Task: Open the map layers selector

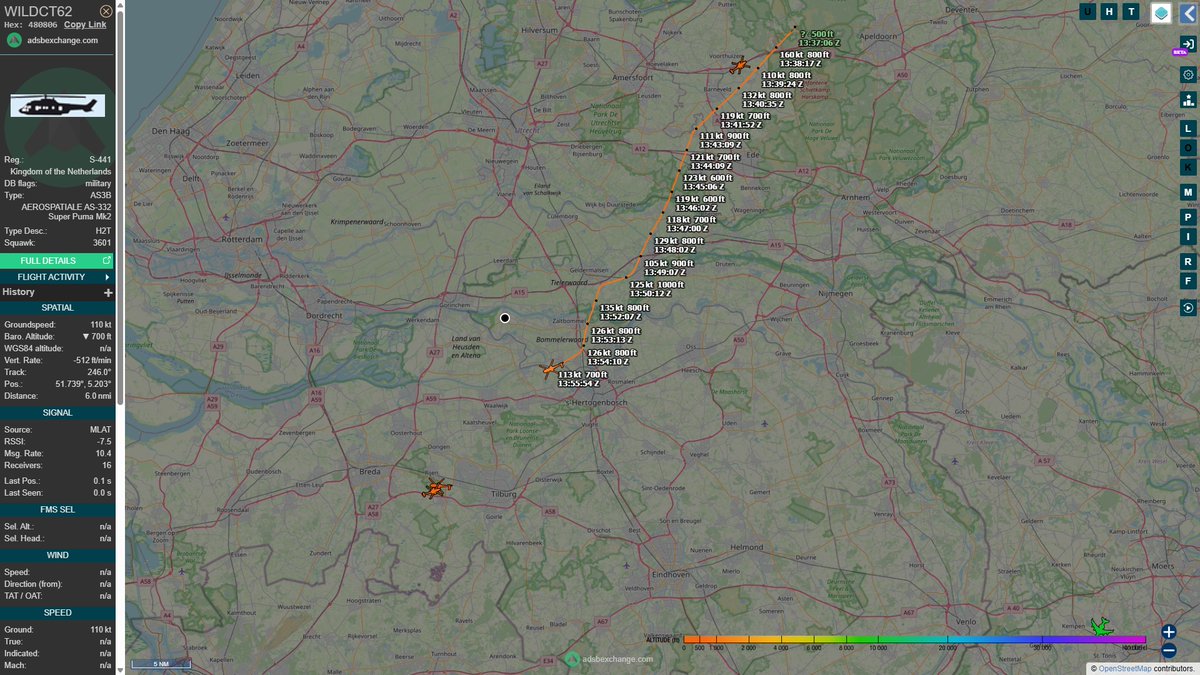Action: [1160, 13]
